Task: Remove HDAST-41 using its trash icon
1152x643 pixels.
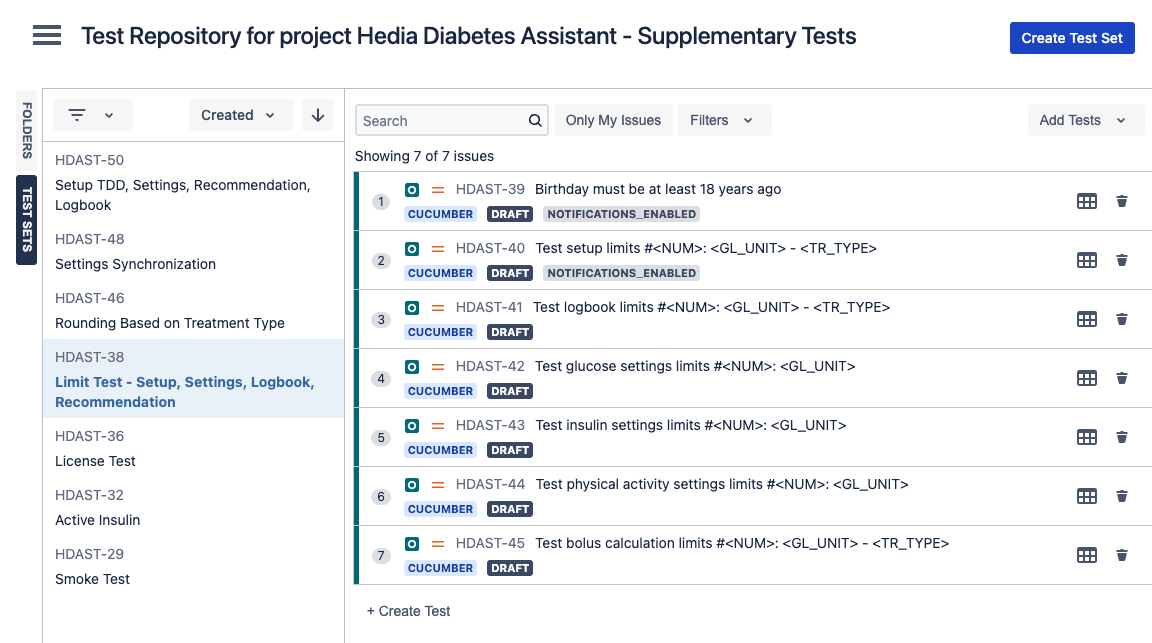Action: (1122, 319)
